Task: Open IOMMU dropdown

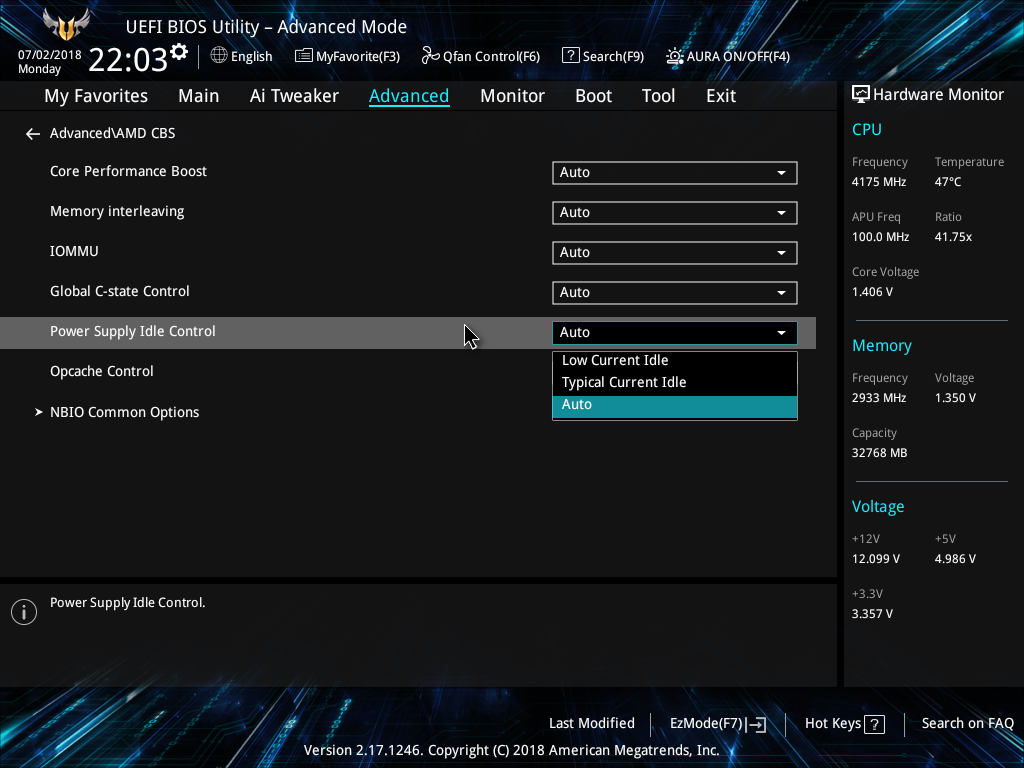Action: click(675, 253)
